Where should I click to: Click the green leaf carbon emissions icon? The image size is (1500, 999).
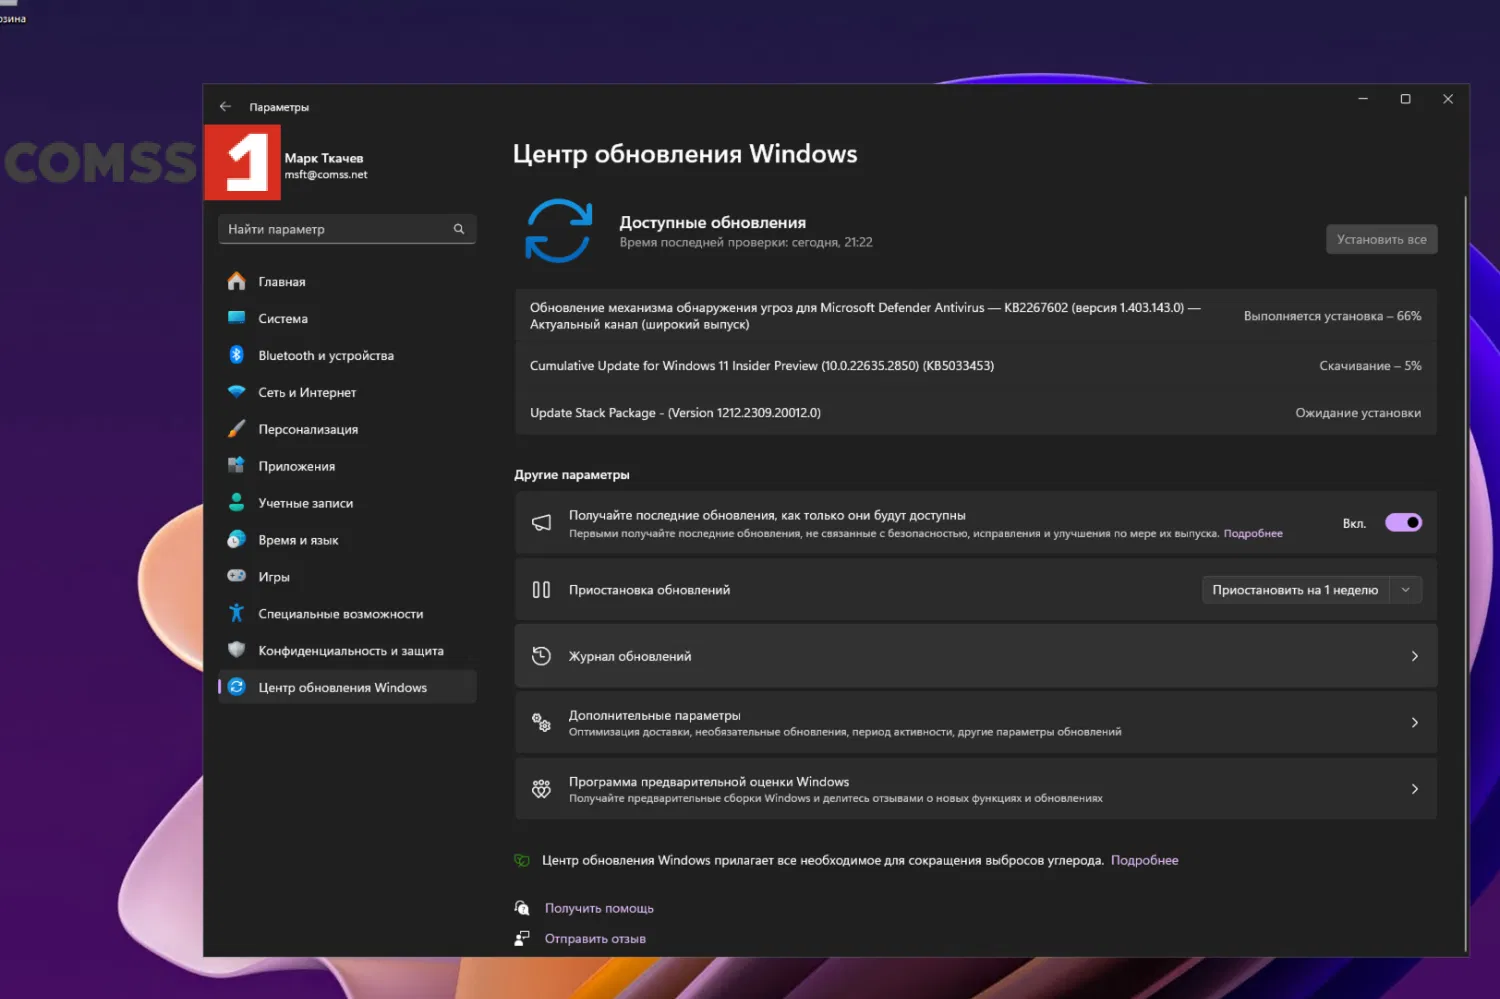pyautogui.click(x=522, y=860)
